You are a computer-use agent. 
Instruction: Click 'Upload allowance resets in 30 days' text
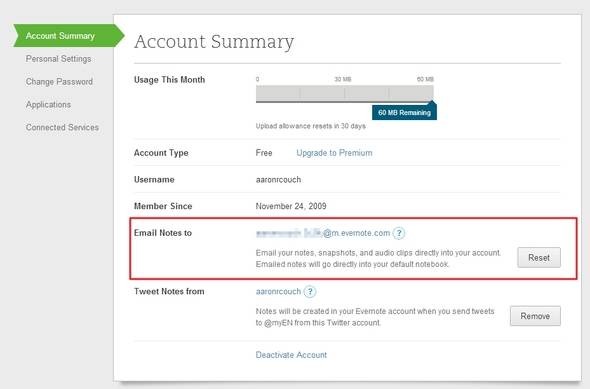[x=310, y=126]
